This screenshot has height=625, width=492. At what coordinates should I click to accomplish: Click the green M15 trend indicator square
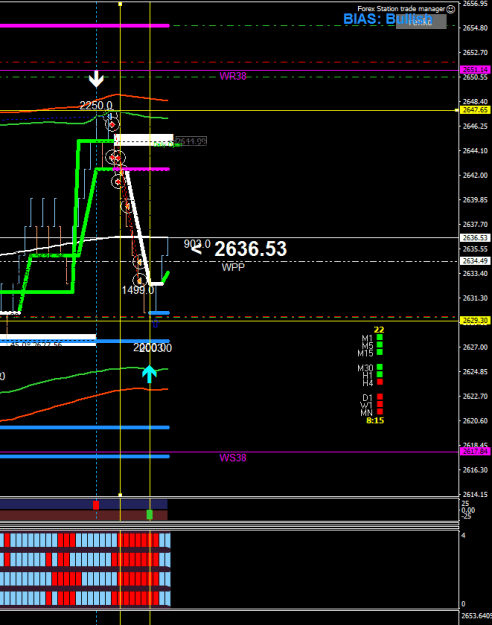click(380, 352)
